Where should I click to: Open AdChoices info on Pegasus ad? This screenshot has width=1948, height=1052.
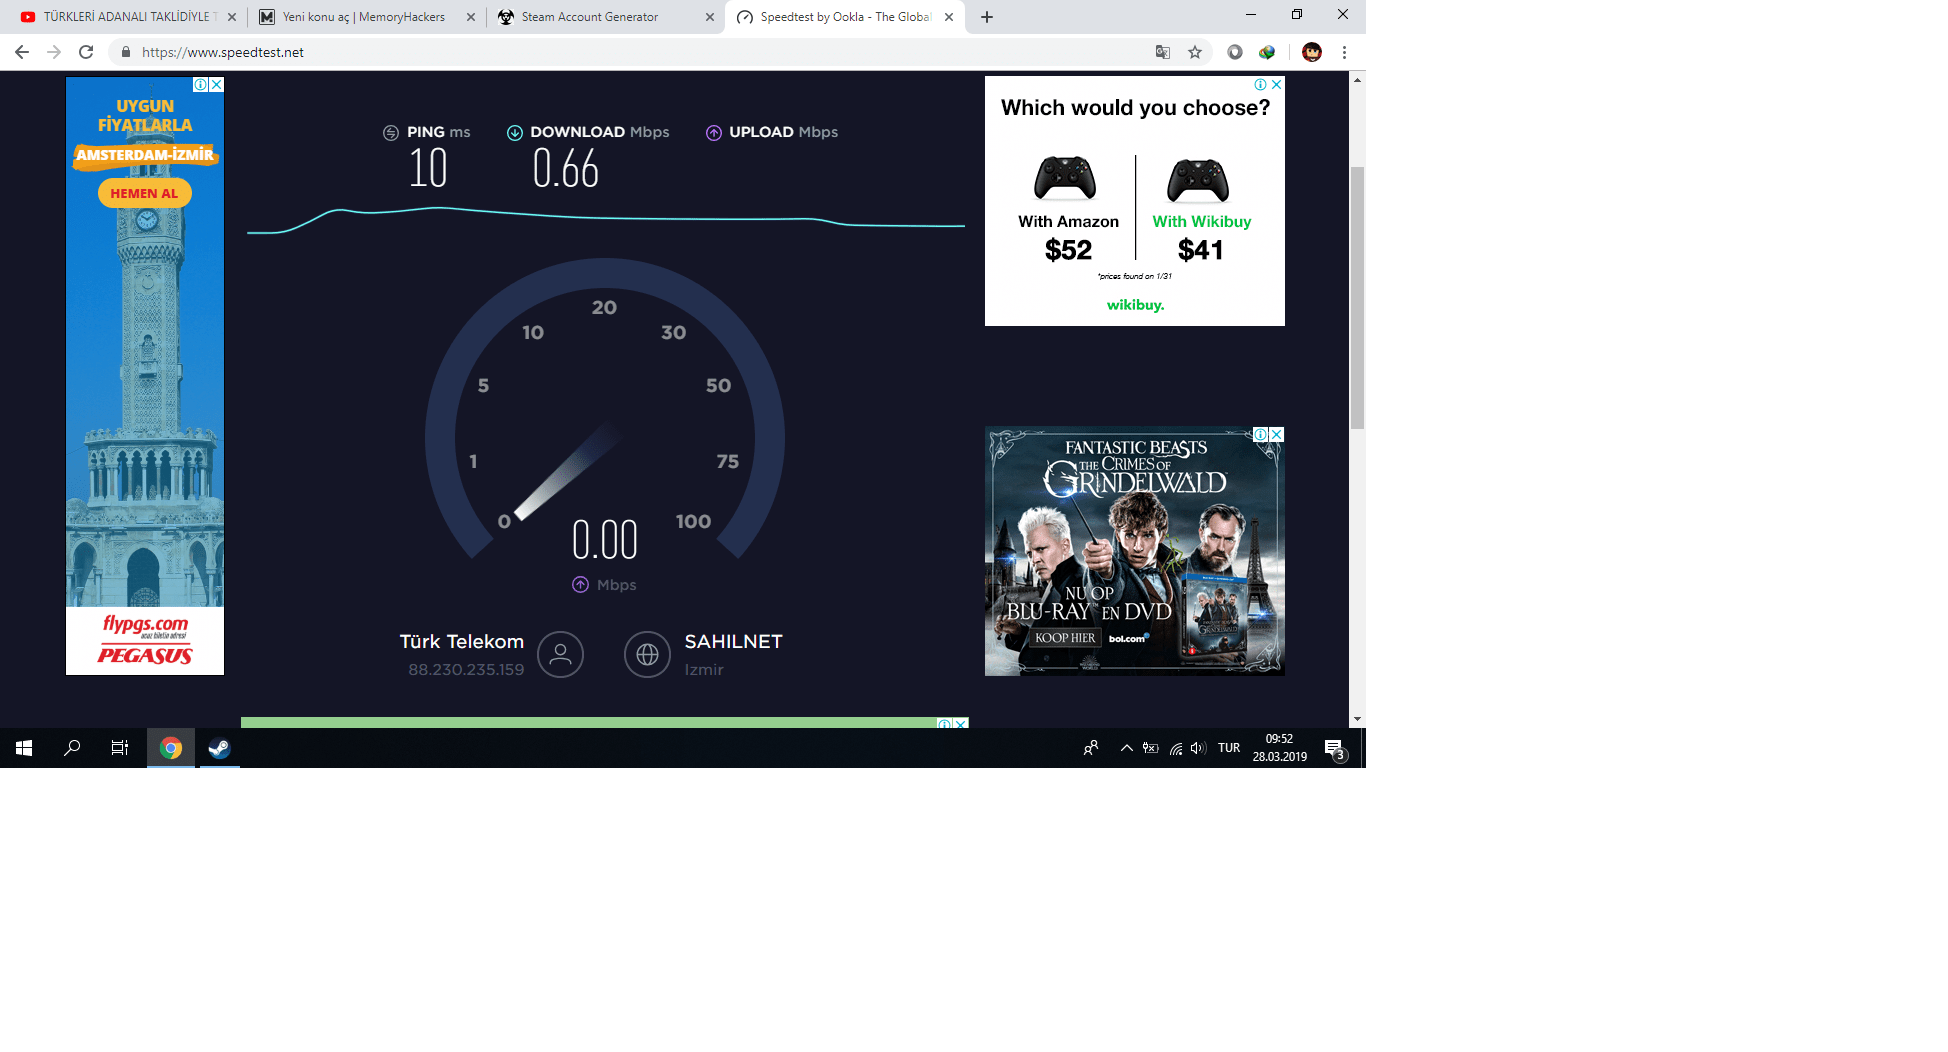click(x=201, y=85)
